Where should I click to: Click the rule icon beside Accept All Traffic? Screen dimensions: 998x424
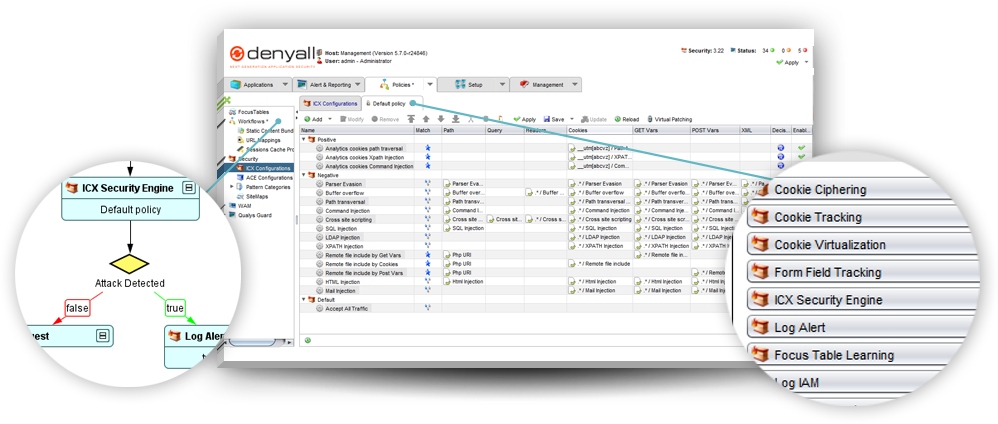(320, 308)
